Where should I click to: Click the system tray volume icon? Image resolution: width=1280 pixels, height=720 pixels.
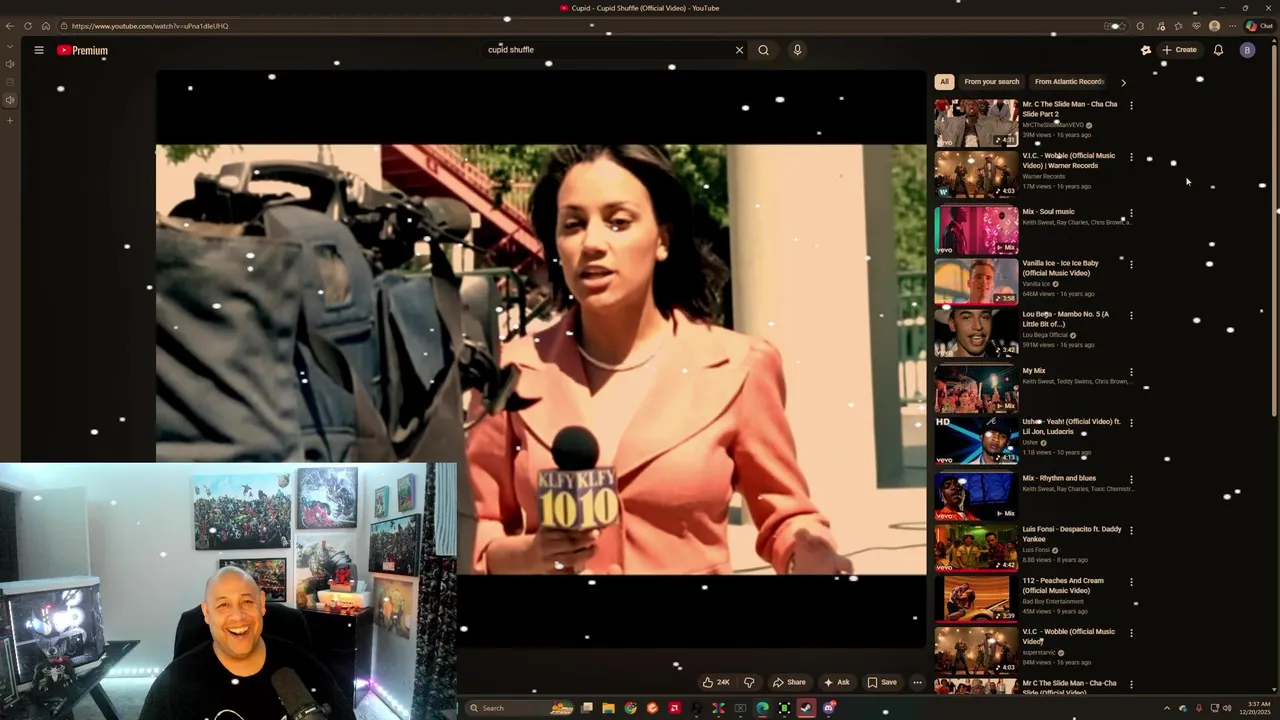pyautogui.click(x=1227, y=708)
